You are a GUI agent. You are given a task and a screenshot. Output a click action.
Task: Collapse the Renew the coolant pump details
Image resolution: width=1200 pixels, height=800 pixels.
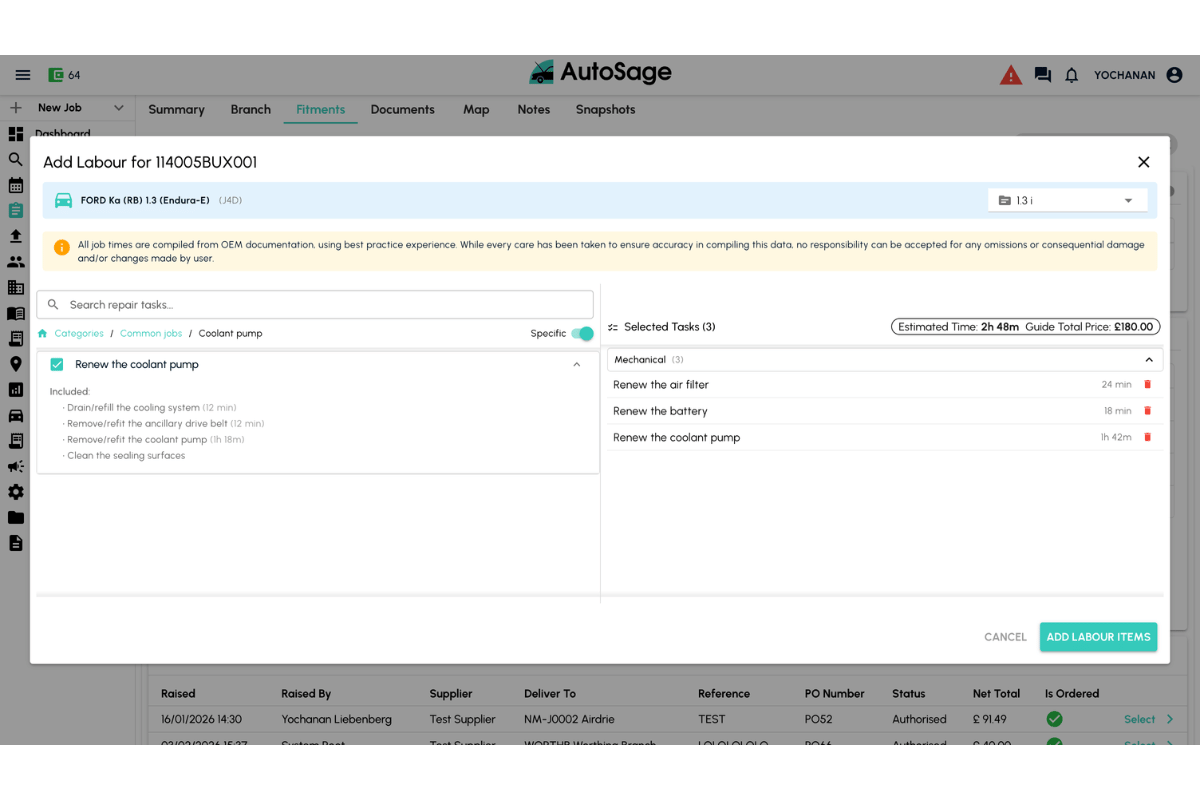click(x=577, y=365)
